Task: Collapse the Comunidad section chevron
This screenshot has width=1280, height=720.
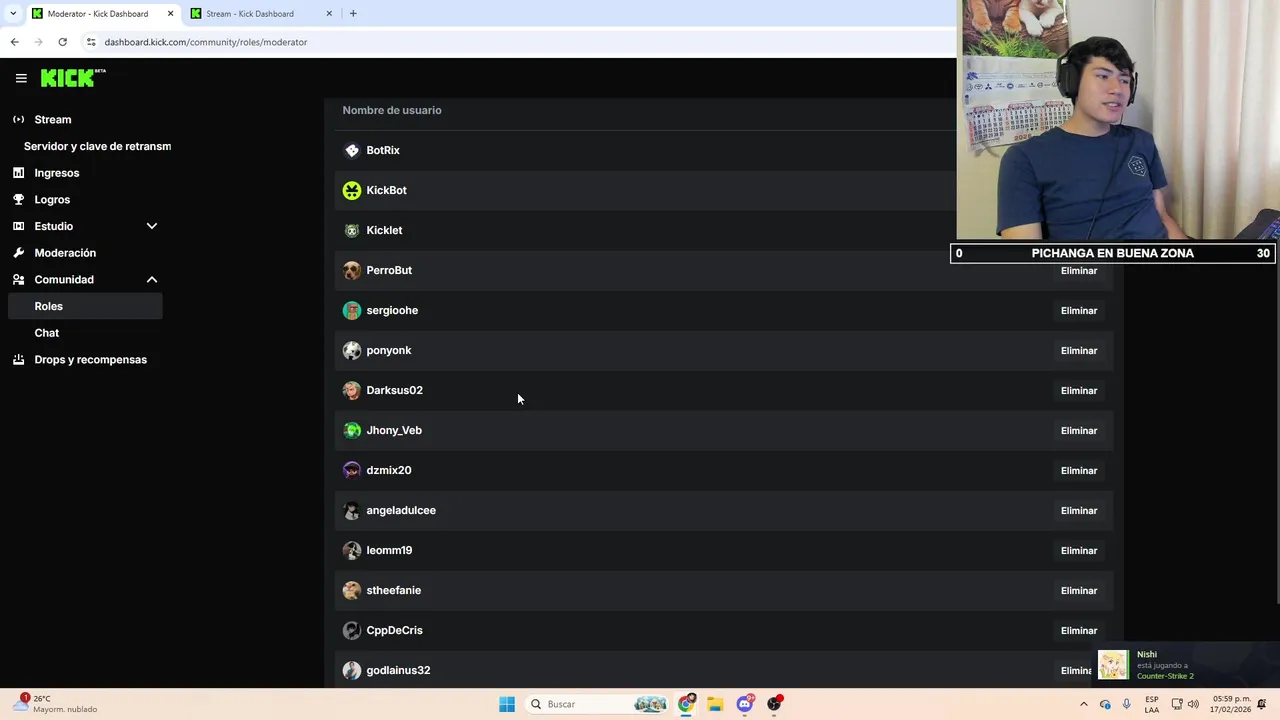Action: point(152,280)
